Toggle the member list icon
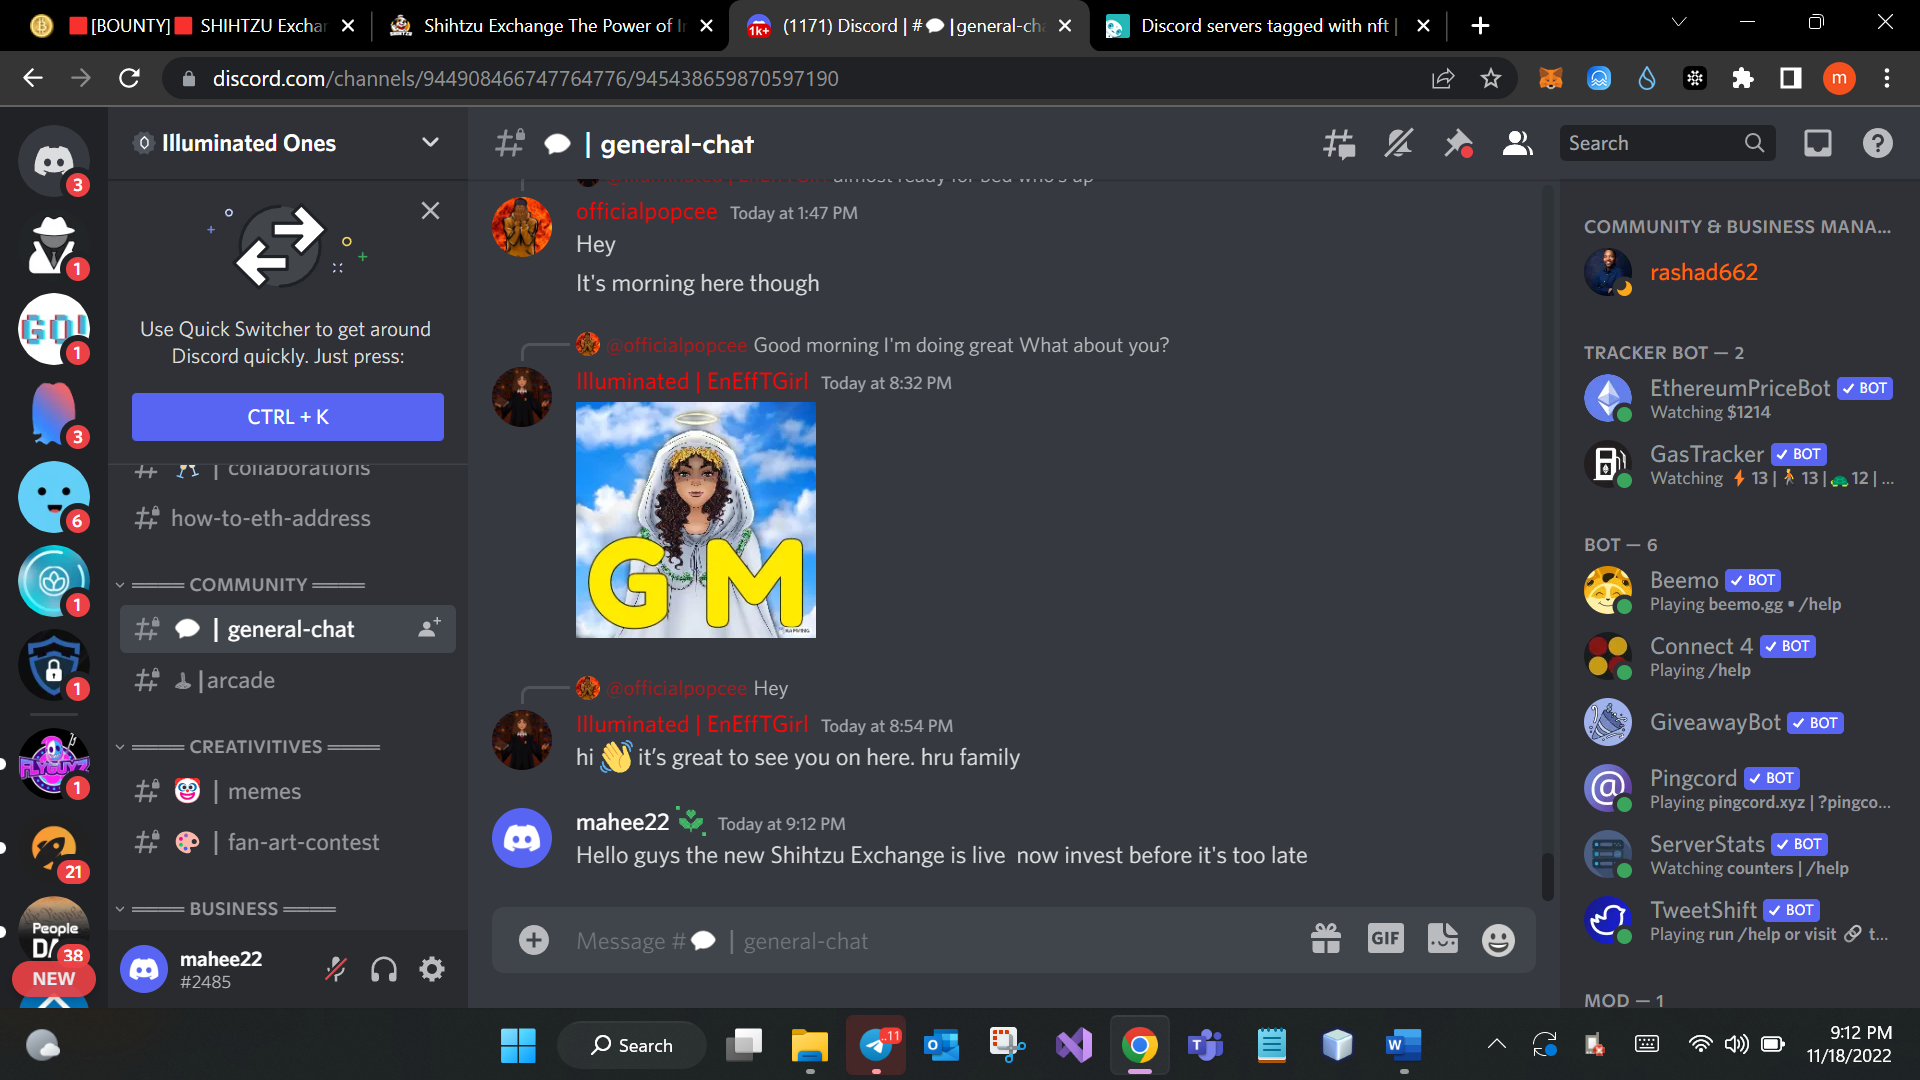Viewport: 1920px width, 1080px height. [x=1517, y=144]
